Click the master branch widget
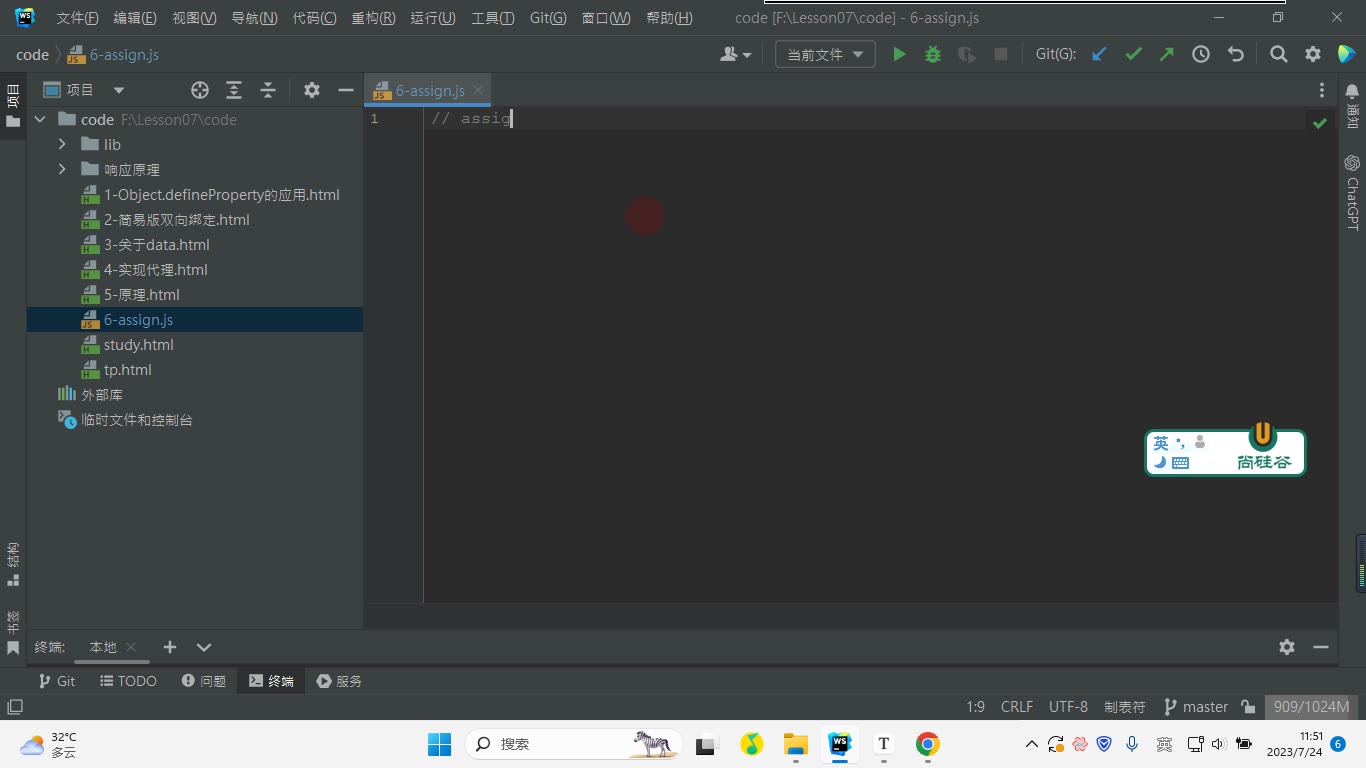Image resolution: width=1366 pixels, height=768 pixels. pos(1196,707)
